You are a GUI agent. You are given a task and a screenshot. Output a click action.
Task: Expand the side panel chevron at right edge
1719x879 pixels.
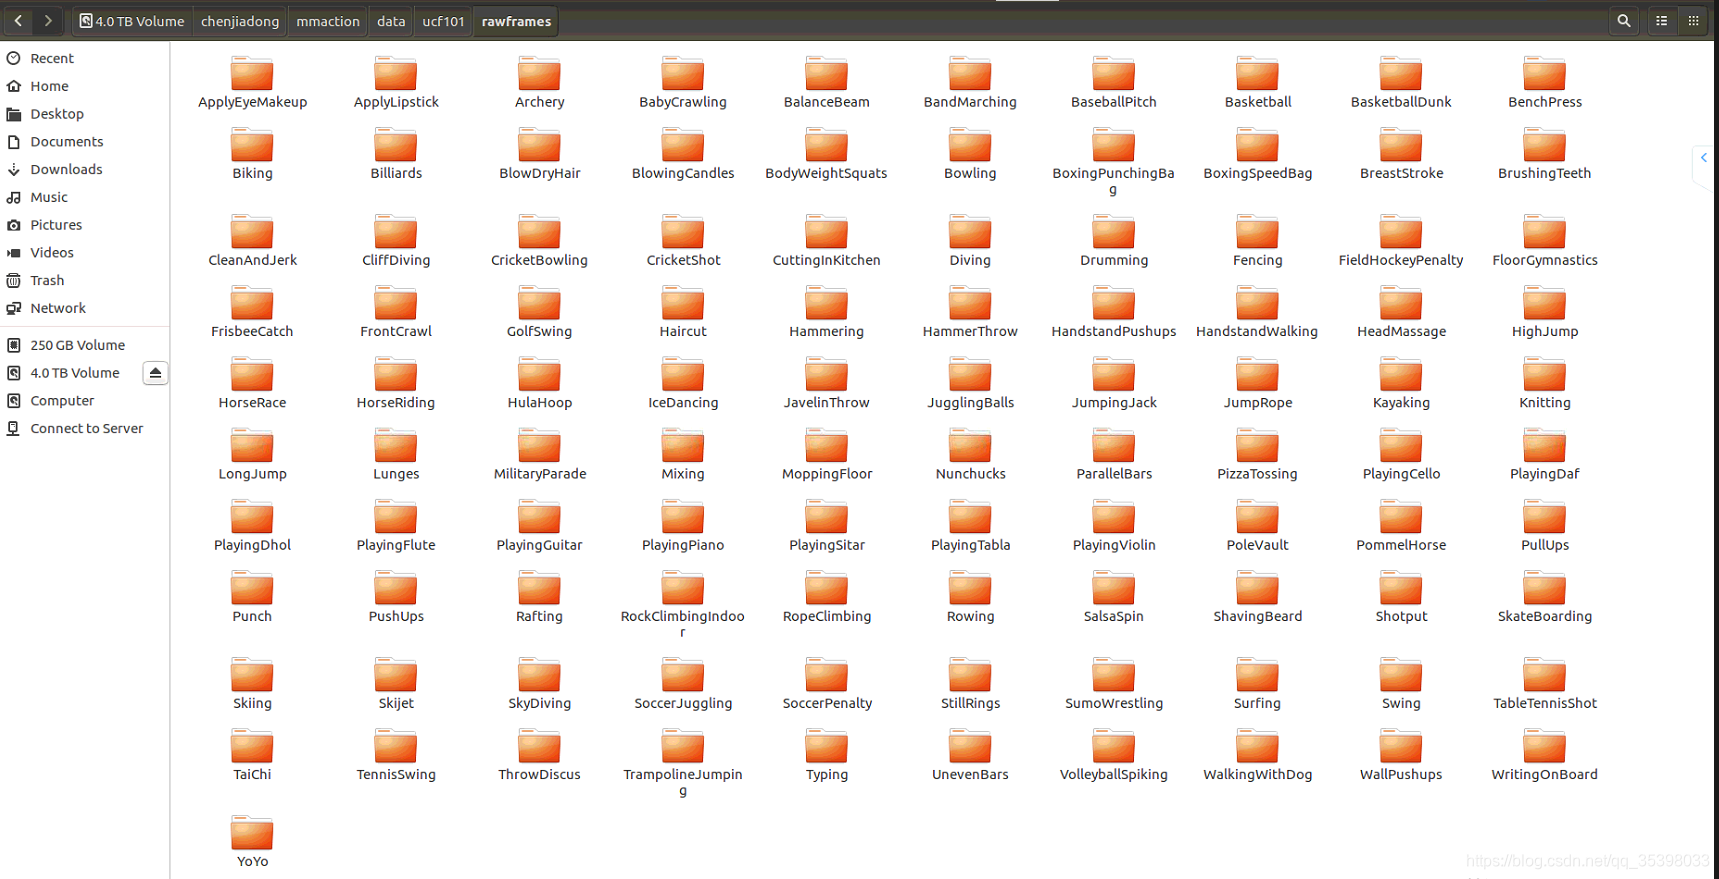pyautogui.click(x=1704, y=158)
